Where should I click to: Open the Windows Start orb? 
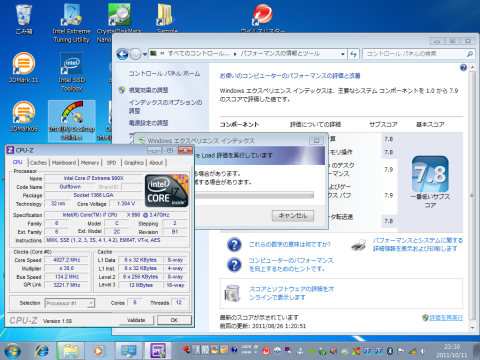pyautogui.click(x=12, y=351)
